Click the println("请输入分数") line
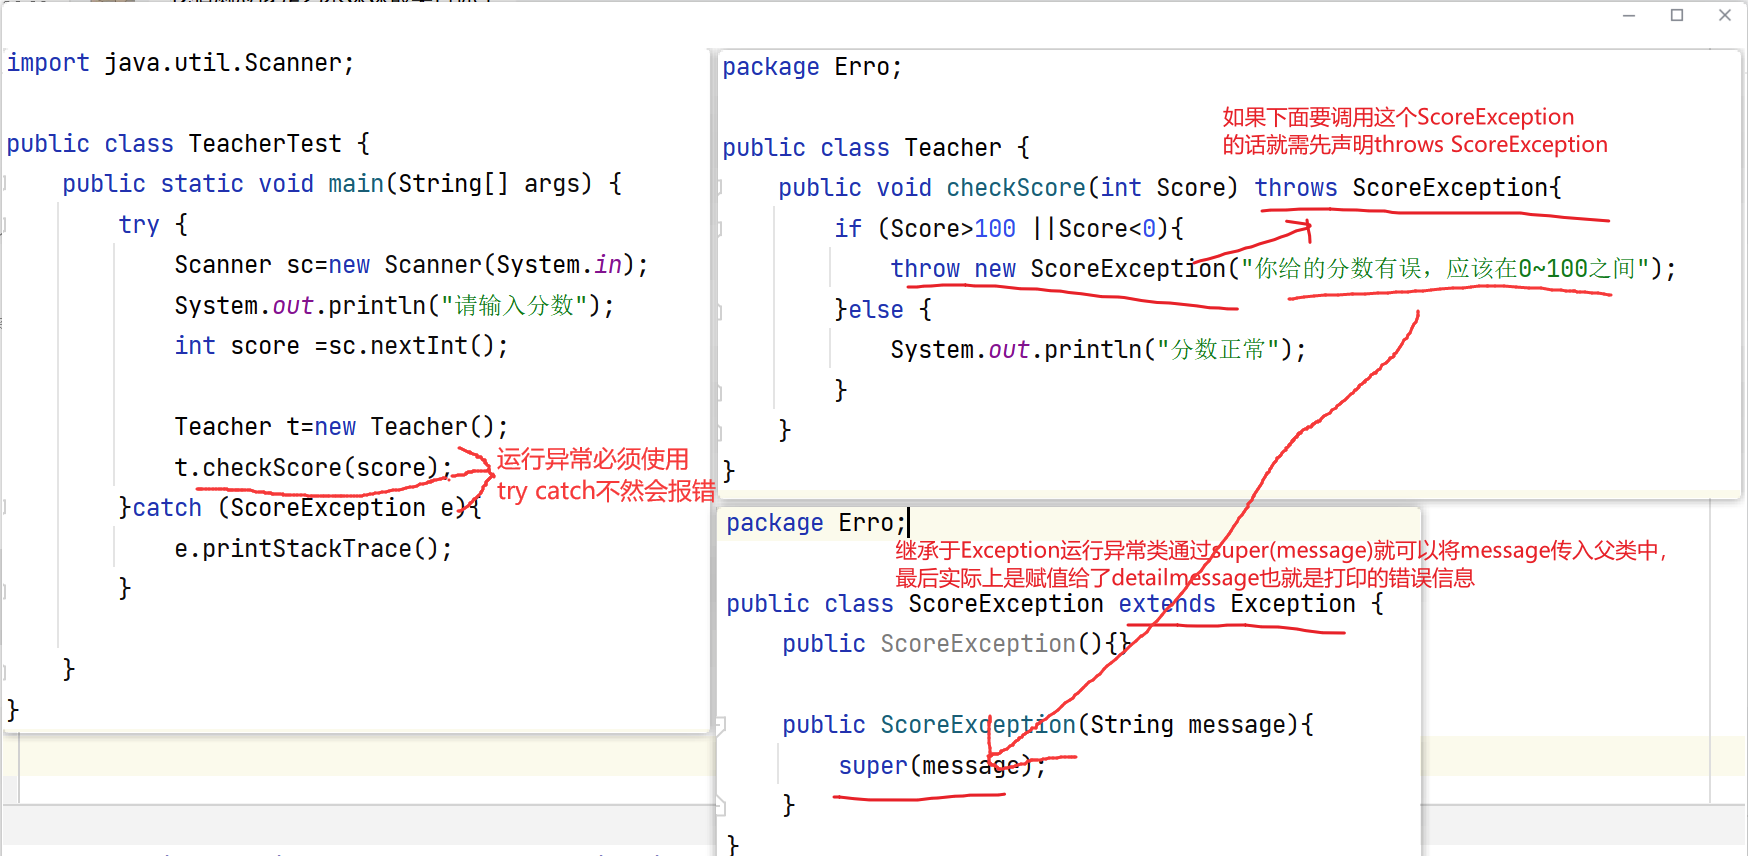 [394, 305]
